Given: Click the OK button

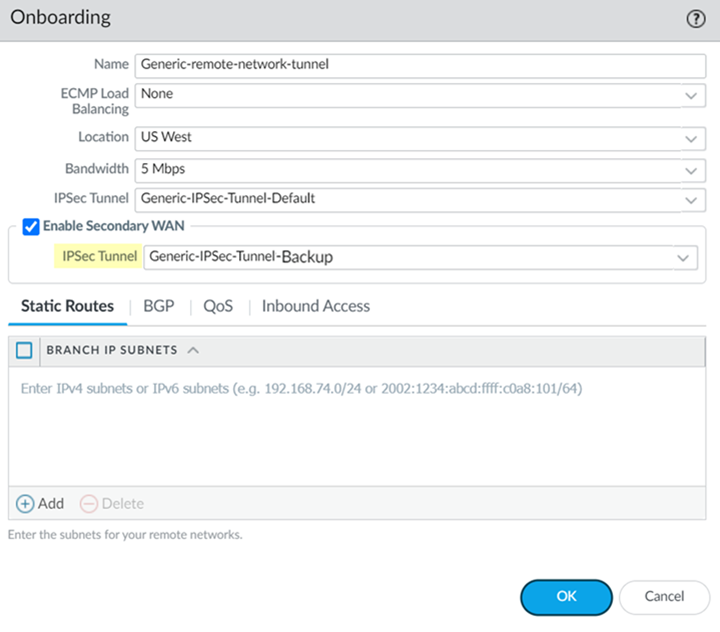Looking at the screenshot, I should tap(566, 597).
